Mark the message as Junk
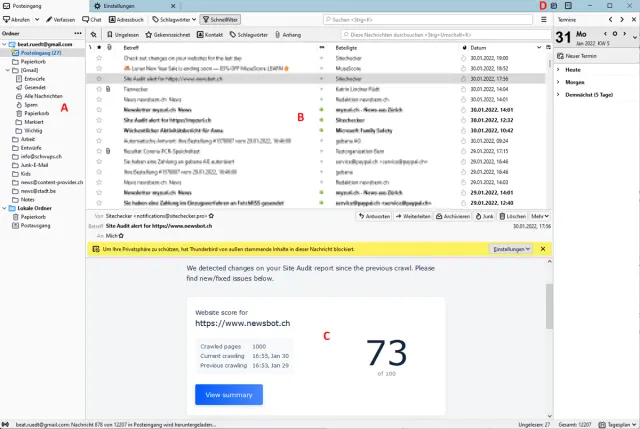This screenshot has width=640, height=429. point(484,216)
